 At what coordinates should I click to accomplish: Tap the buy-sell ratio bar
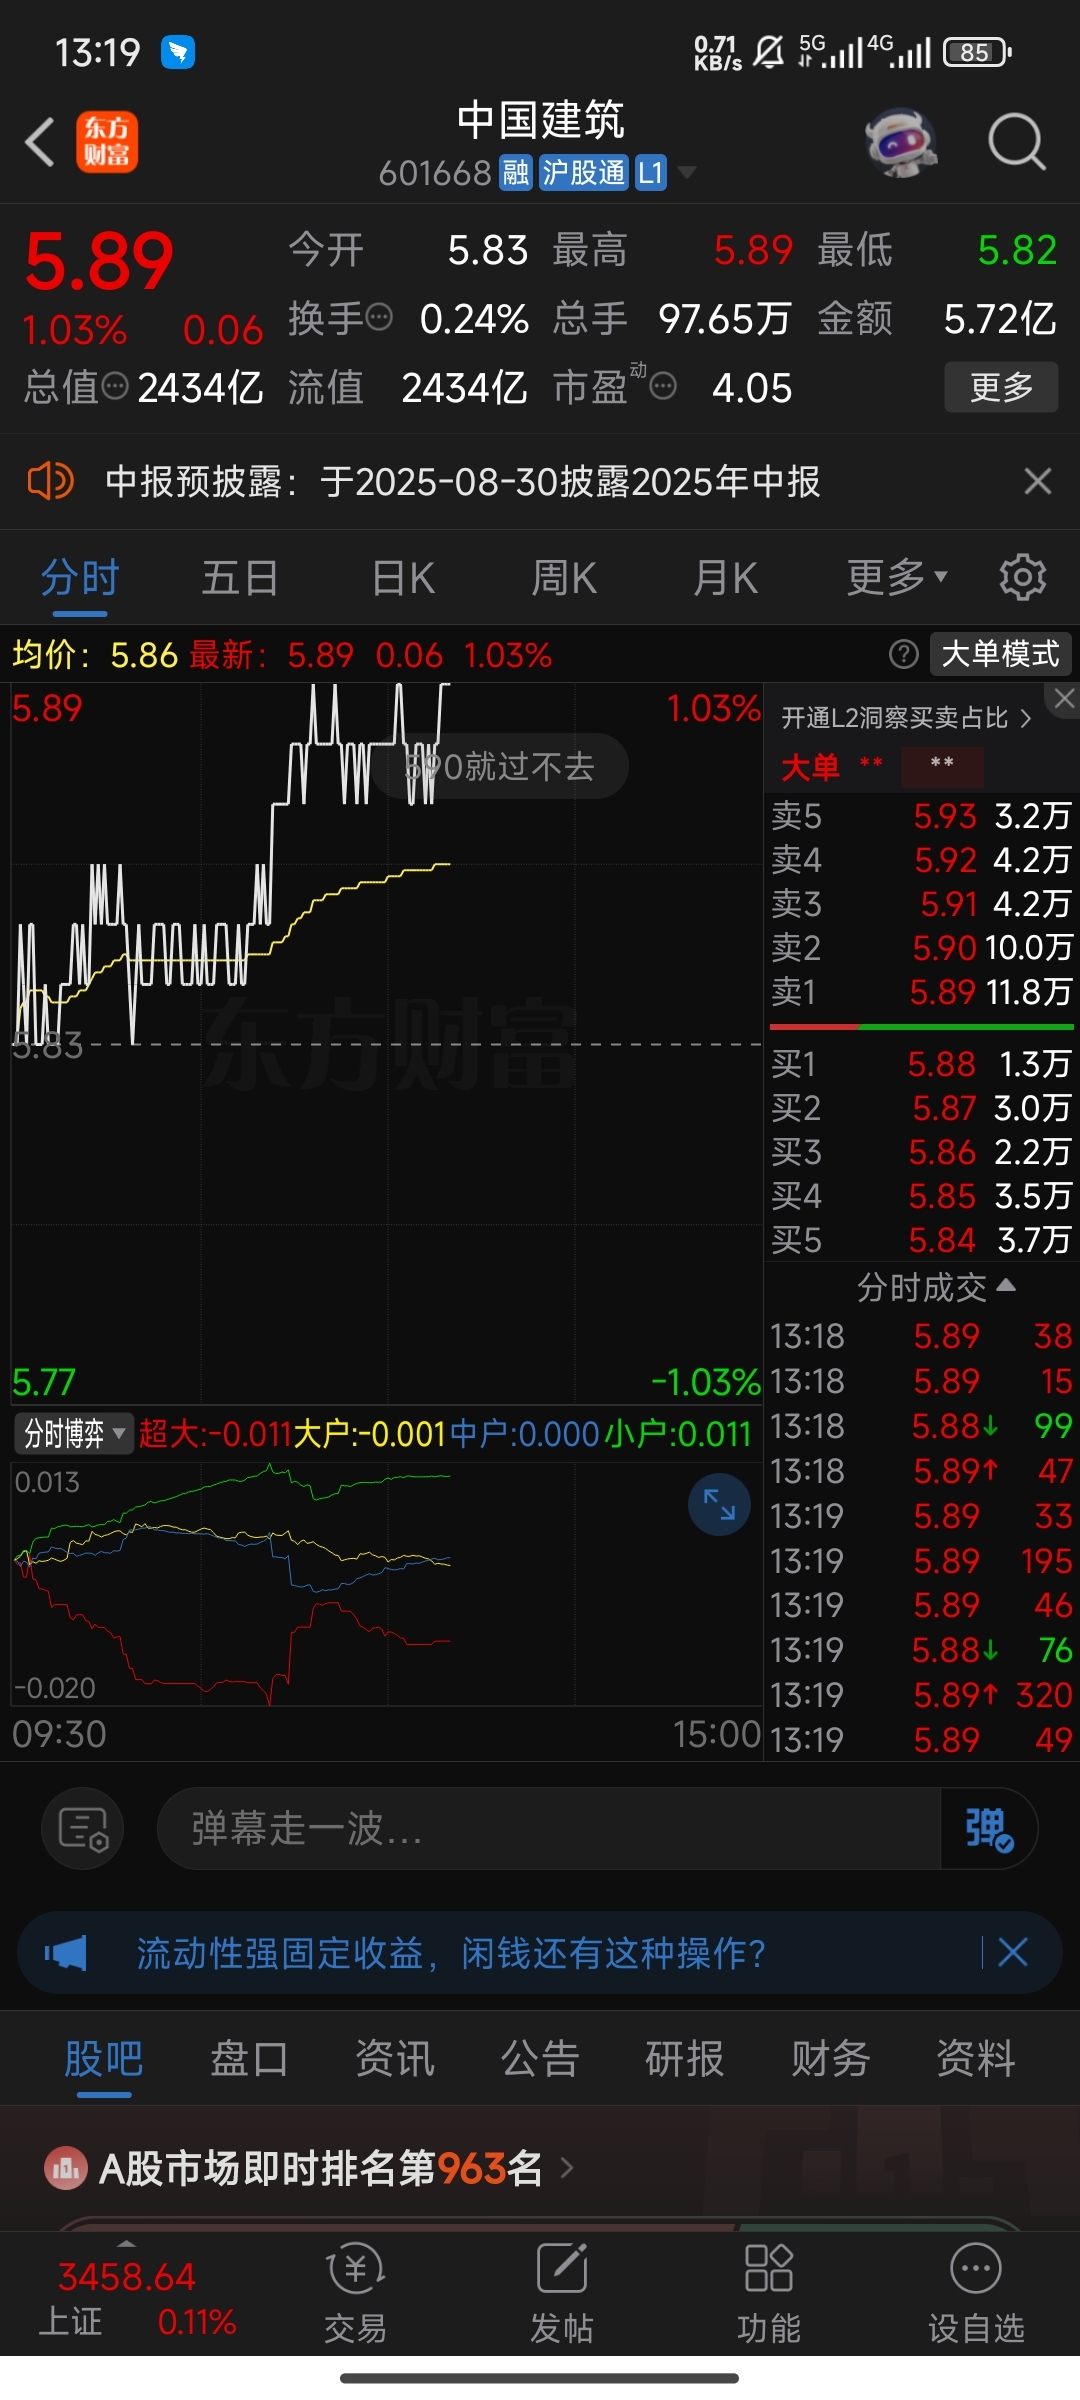(921, 1027)
